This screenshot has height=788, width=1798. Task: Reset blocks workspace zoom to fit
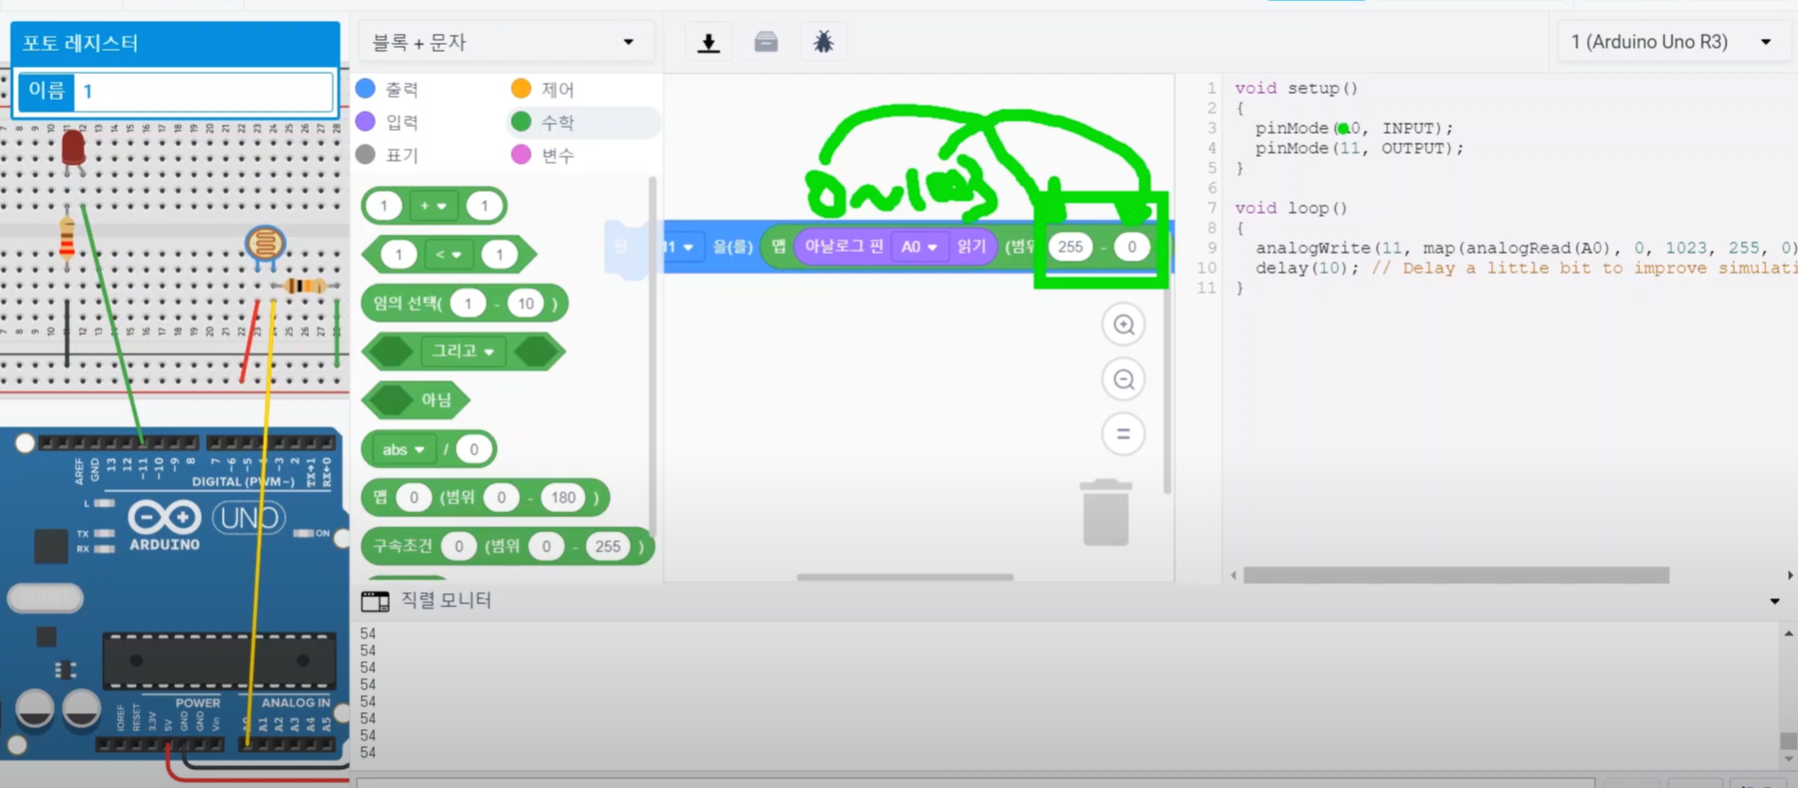(1124, 434)
